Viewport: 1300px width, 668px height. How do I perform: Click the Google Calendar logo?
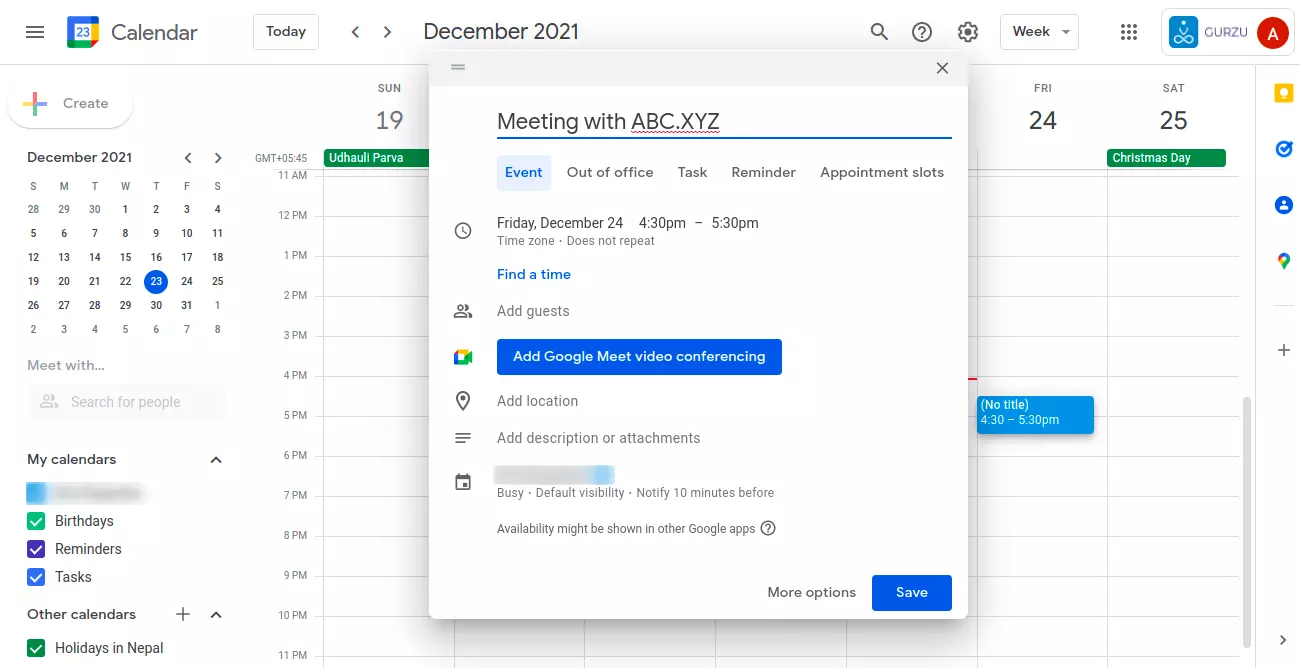coord(83,32)
